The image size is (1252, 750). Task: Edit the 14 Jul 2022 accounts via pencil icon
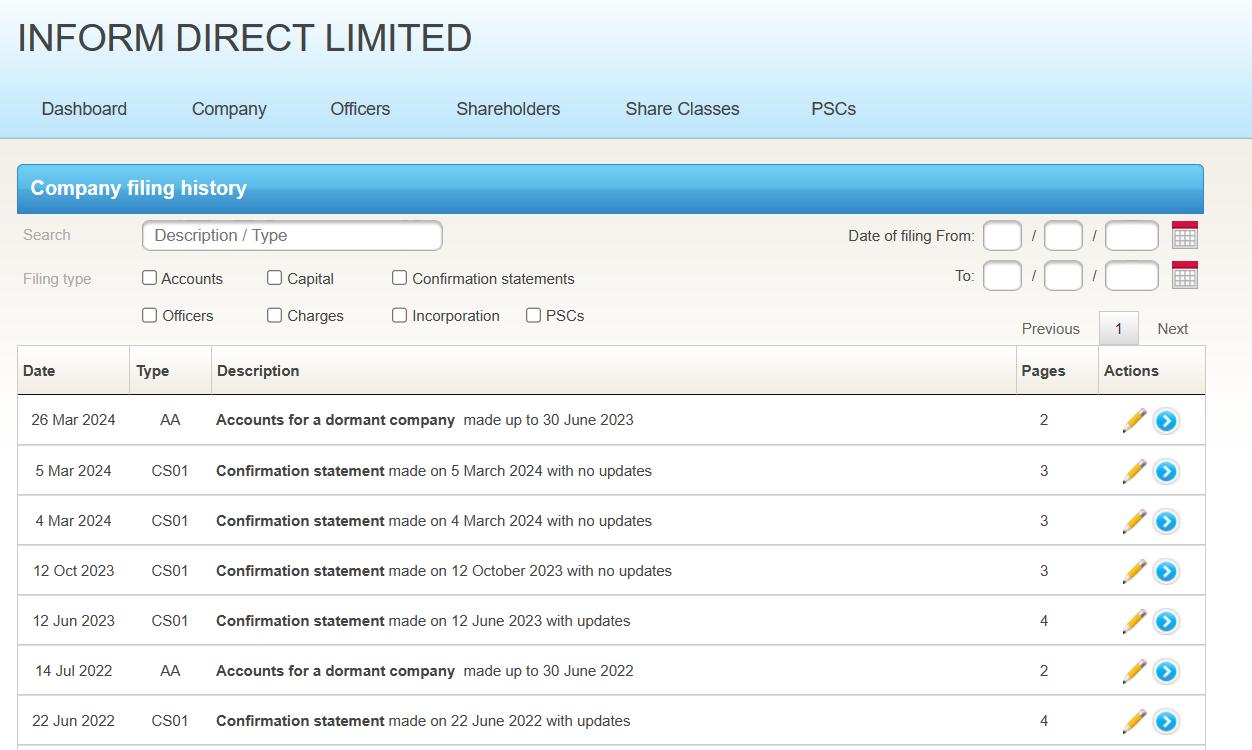coord(1134,670)
